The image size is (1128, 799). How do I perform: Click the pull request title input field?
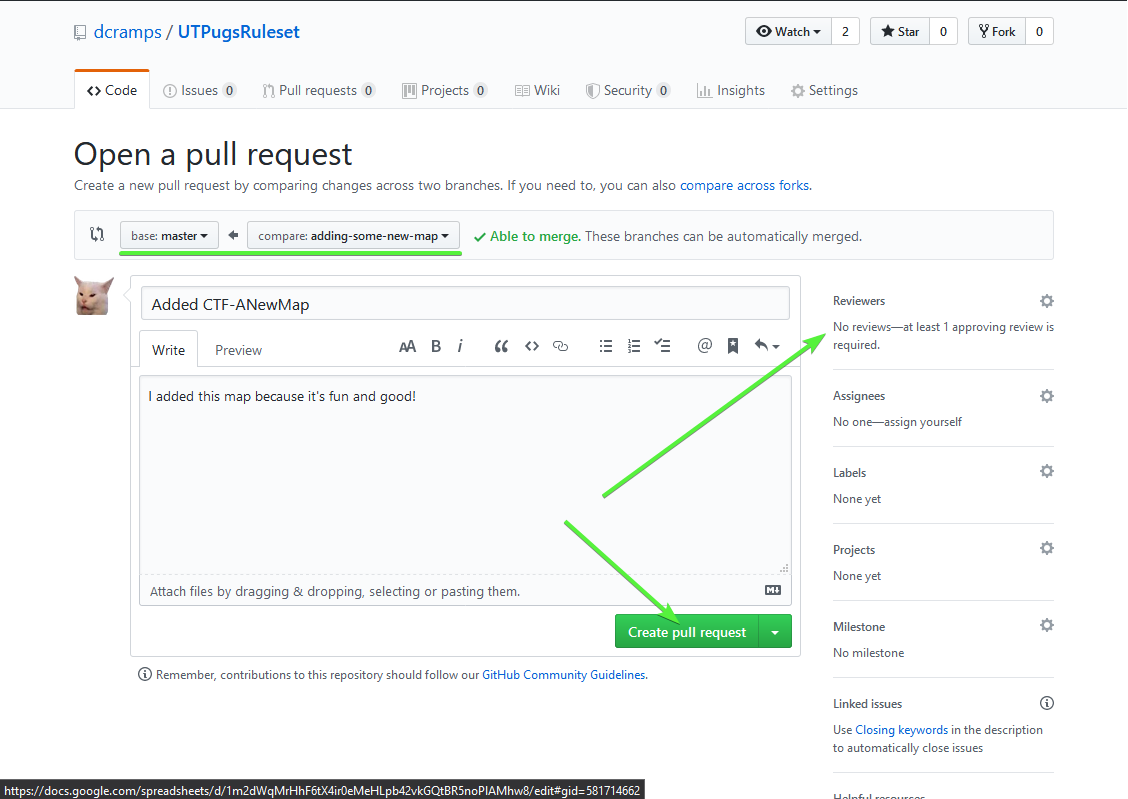tap(465, 303)
